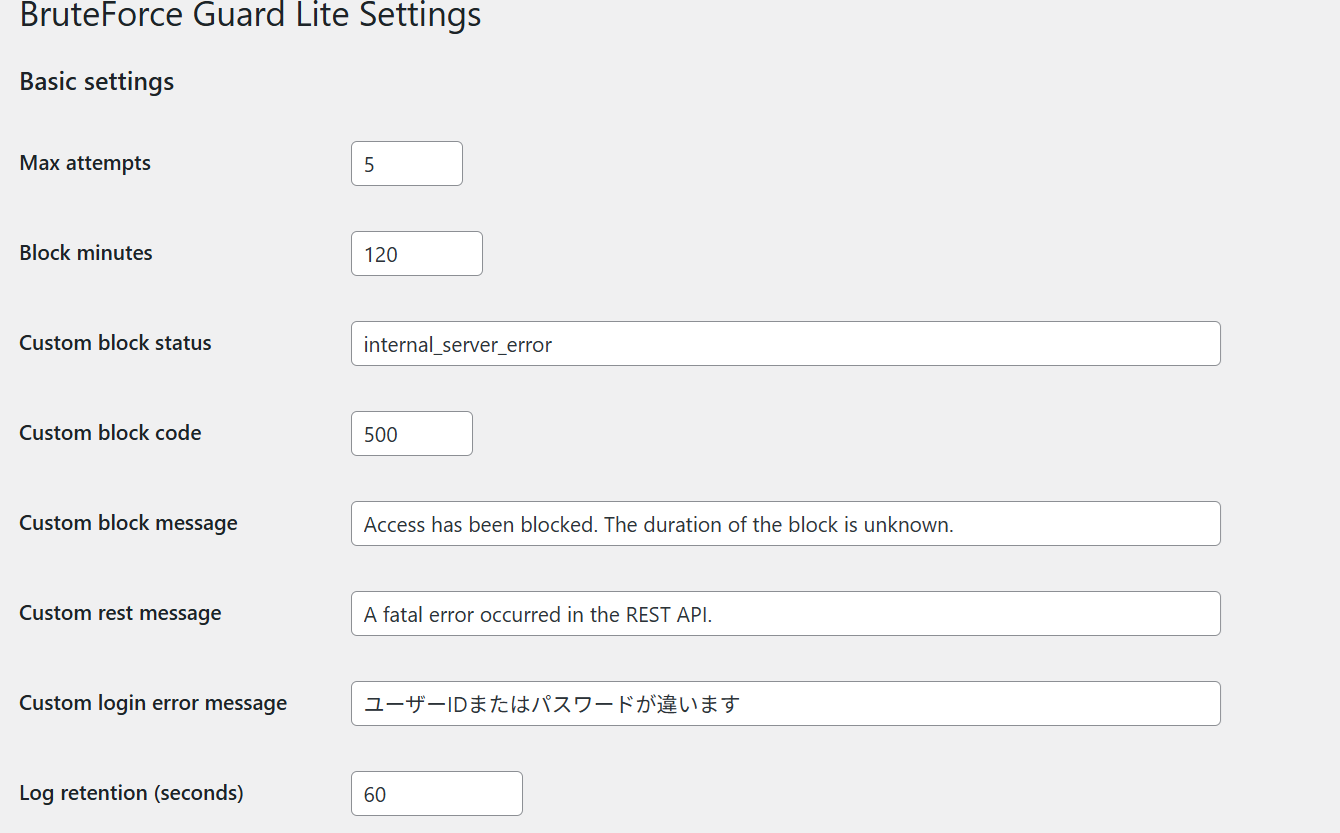Click the Max attempts number field
This screenshot has width=1340, height=833.
[x=406, y=164]
